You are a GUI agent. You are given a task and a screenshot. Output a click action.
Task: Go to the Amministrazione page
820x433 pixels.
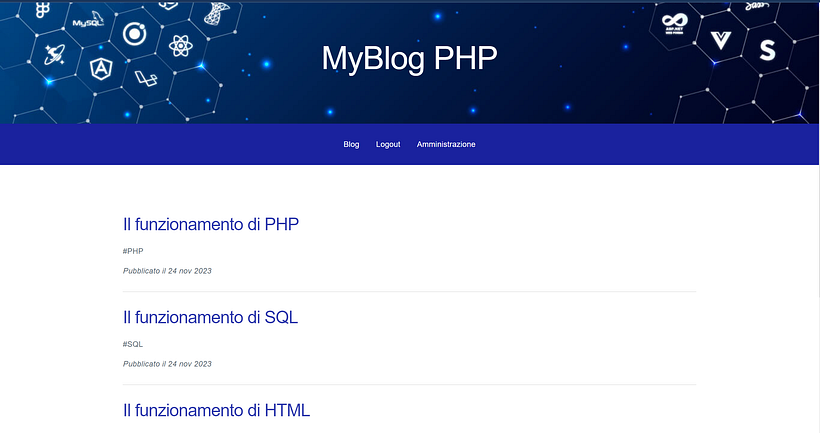(x=446, y=144)
